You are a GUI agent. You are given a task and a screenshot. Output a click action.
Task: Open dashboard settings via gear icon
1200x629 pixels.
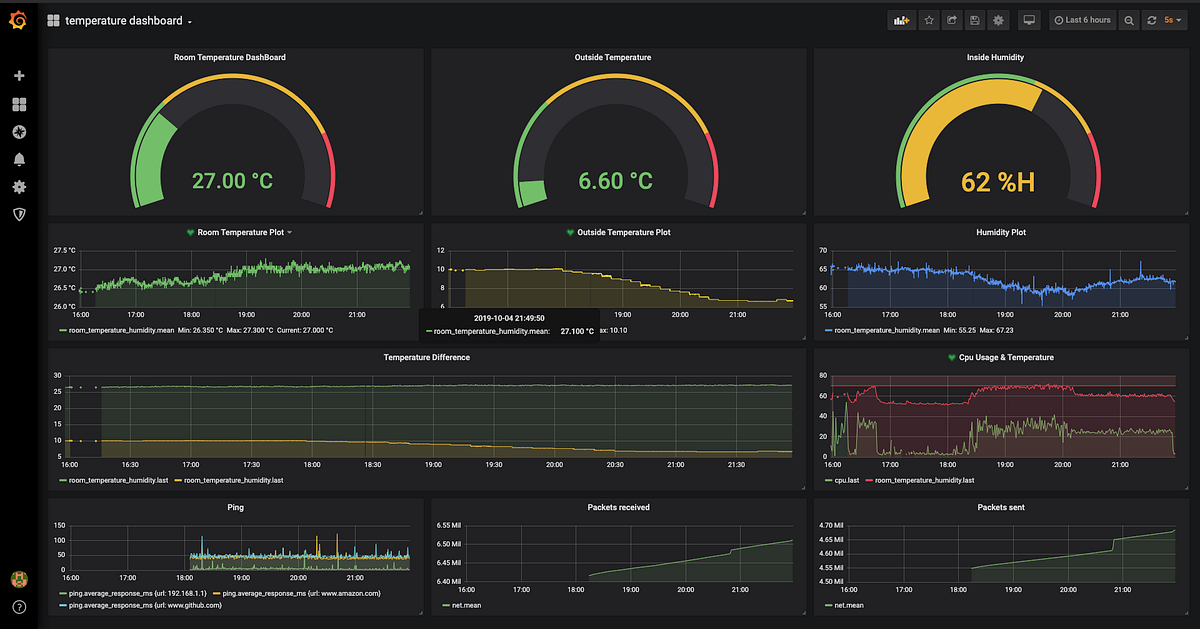pyautogui.click(x=997, y=20)
